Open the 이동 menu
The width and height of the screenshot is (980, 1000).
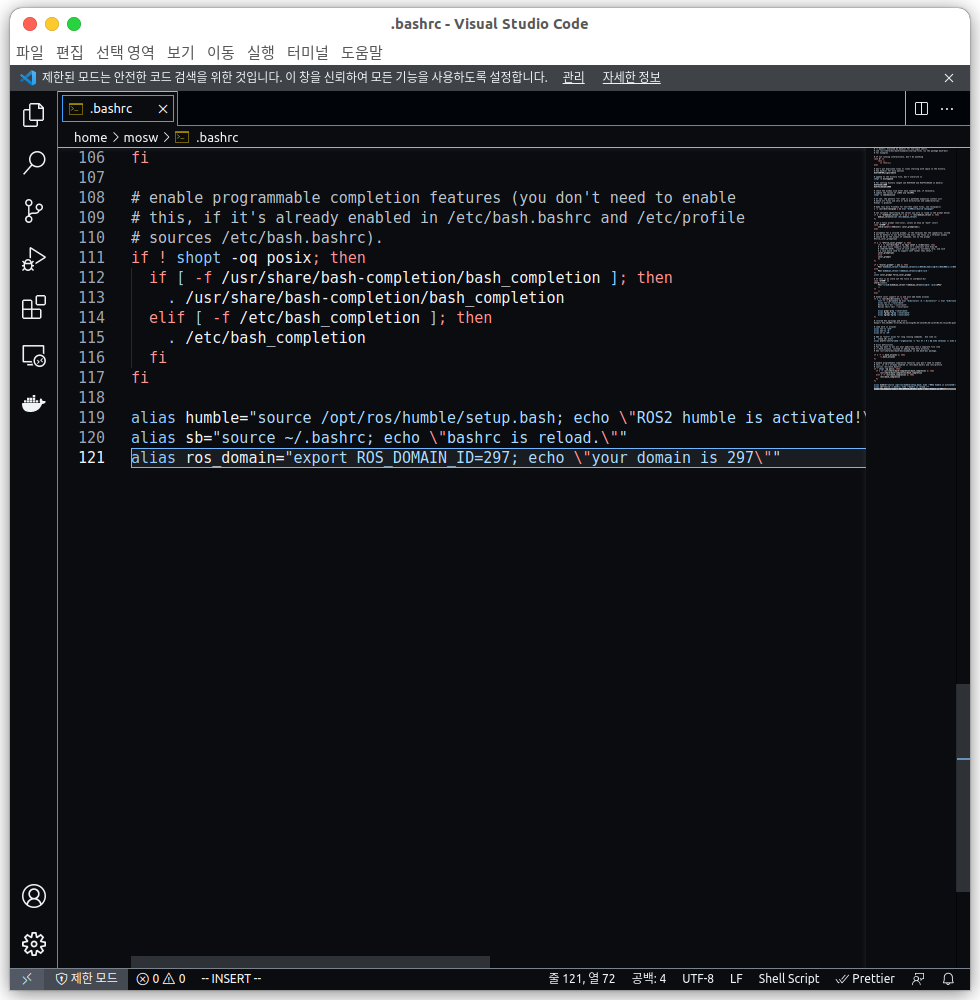pos(221,52)
